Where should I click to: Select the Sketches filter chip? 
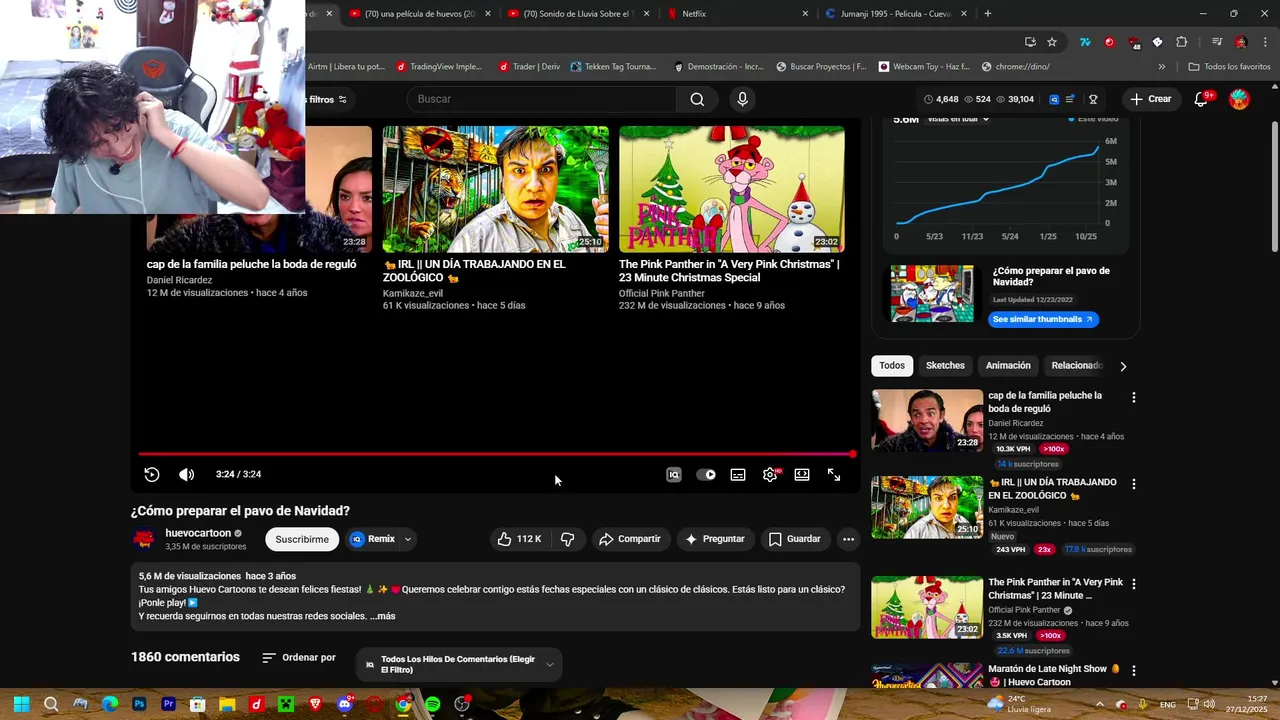coord(945,366)
